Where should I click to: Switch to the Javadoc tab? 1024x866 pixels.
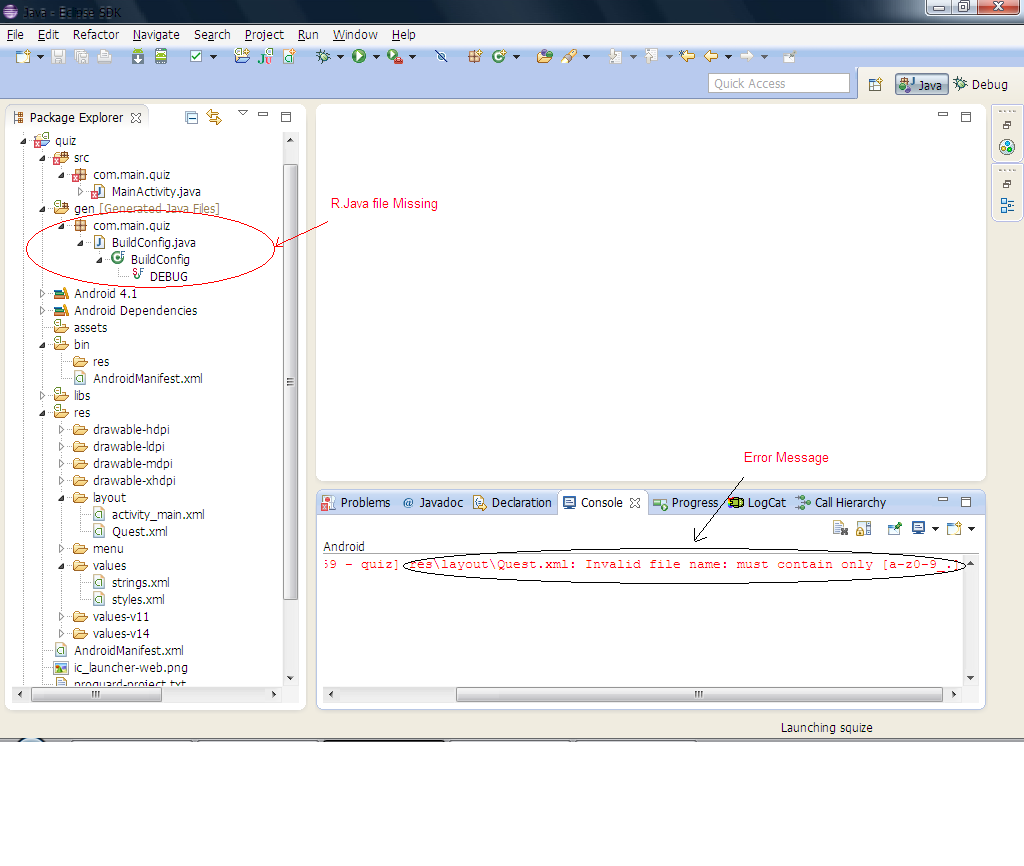pyautogui.click(x=433, y=503)
